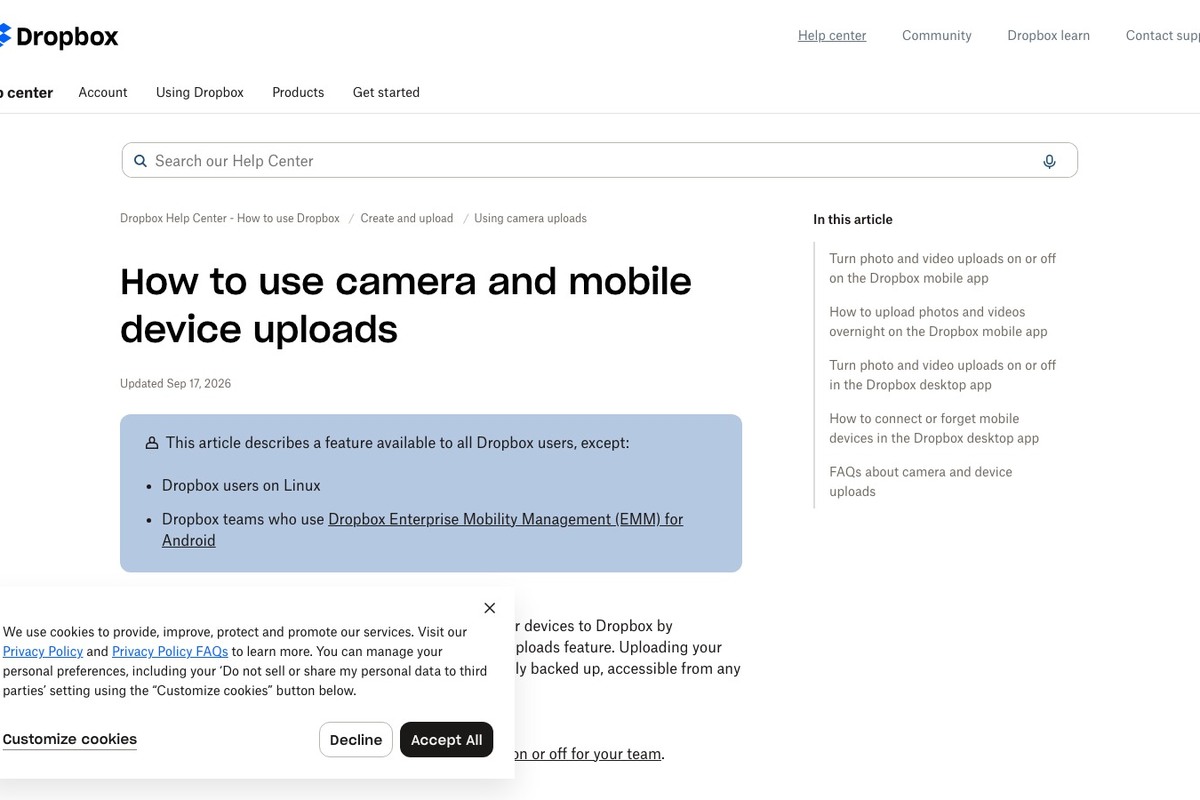
Task: Click the magnifier search icon
Action: [x=139, y=161]
